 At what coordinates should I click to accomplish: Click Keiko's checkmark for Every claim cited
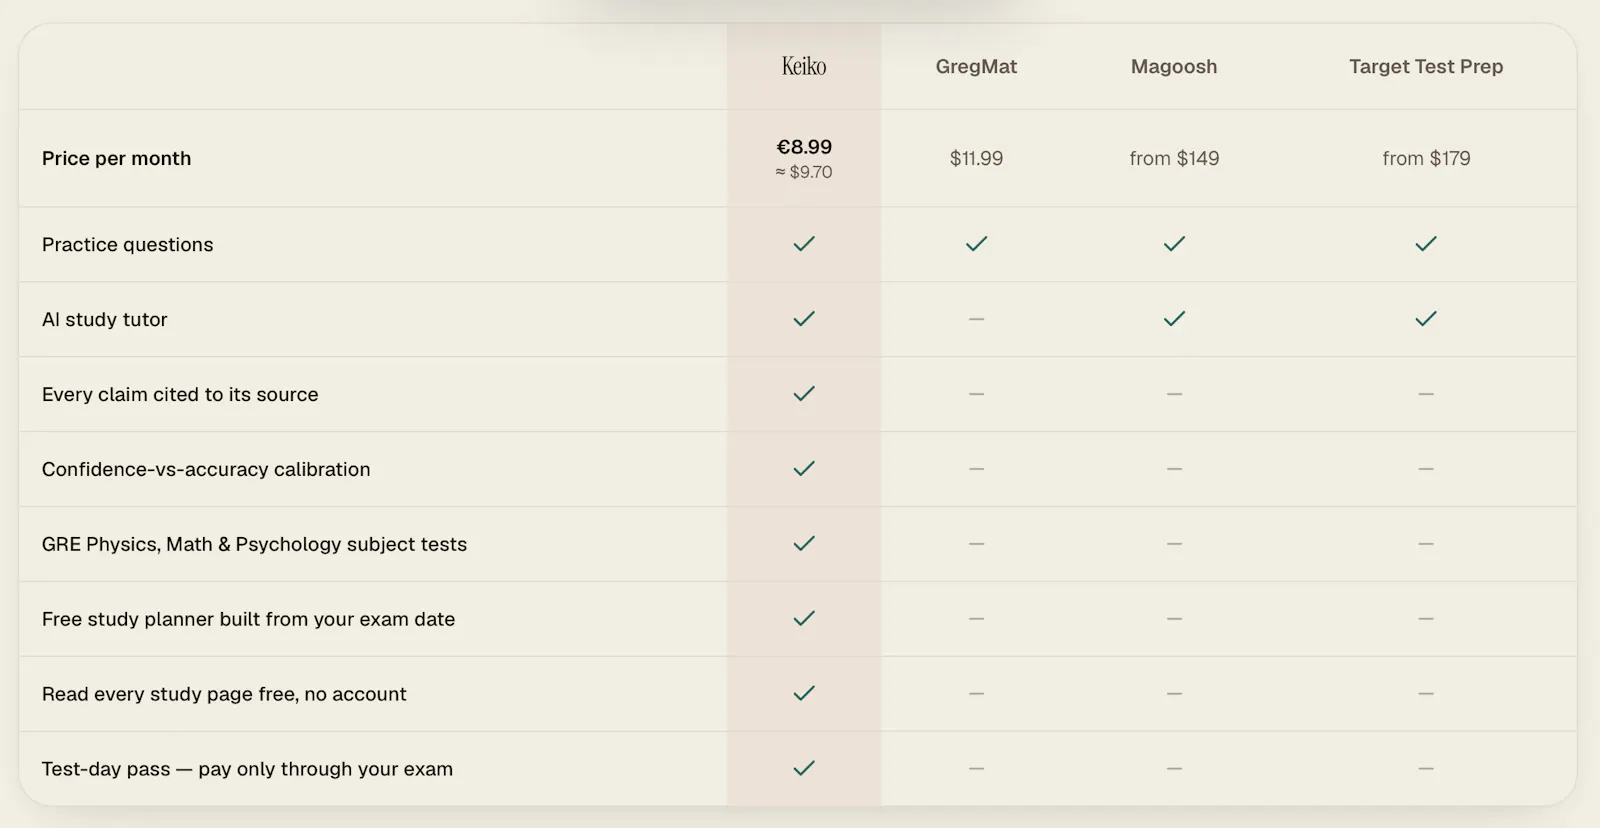tap(804, 394)
